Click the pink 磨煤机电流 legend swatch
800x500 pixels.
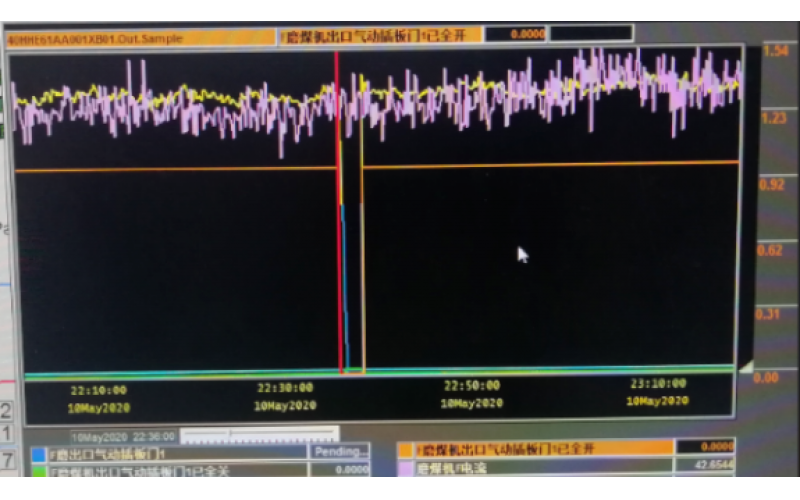point(405,466)
